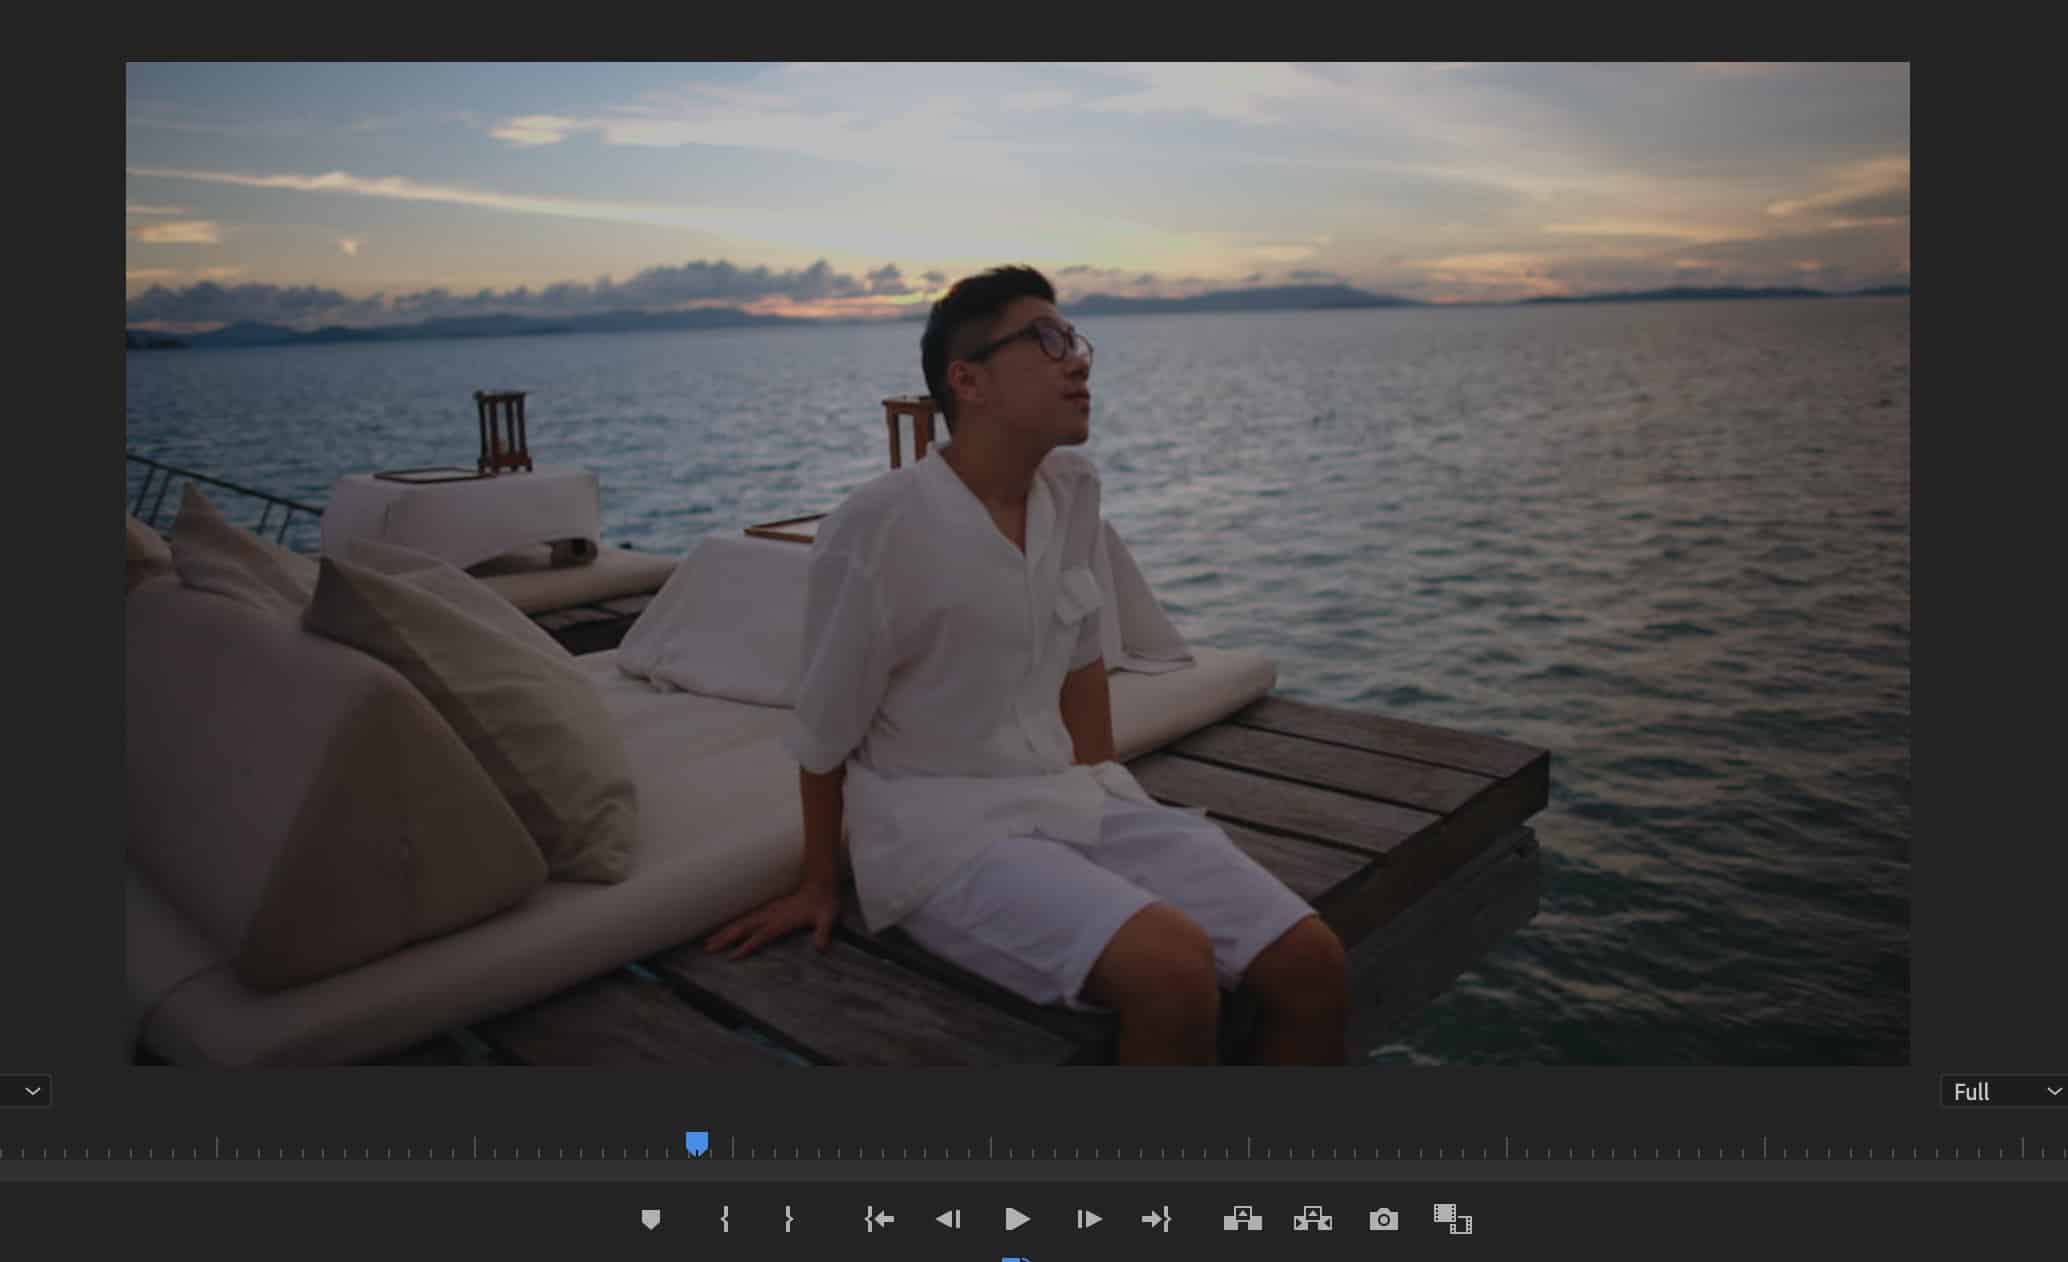Step forward one frame

(1088, 1219)
